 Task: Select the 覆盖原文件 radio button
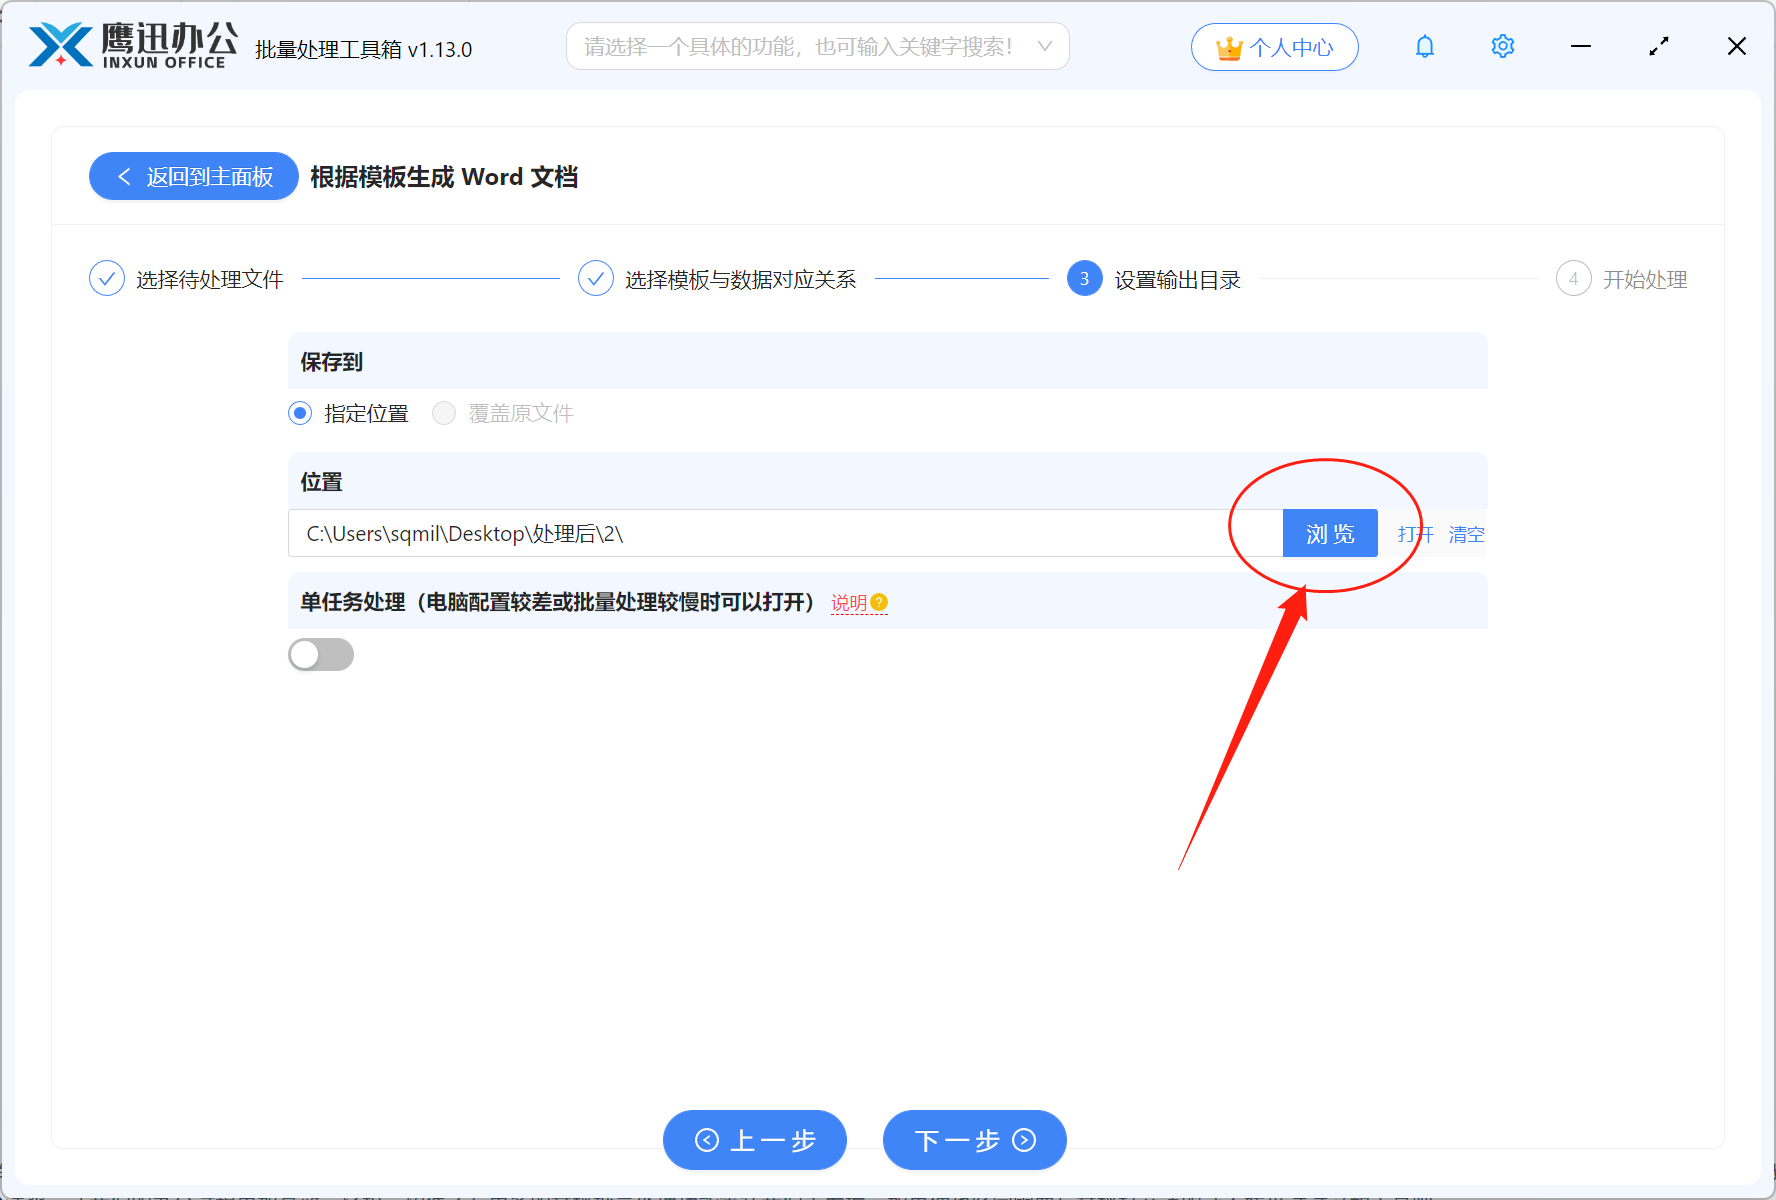coord(443,413)
